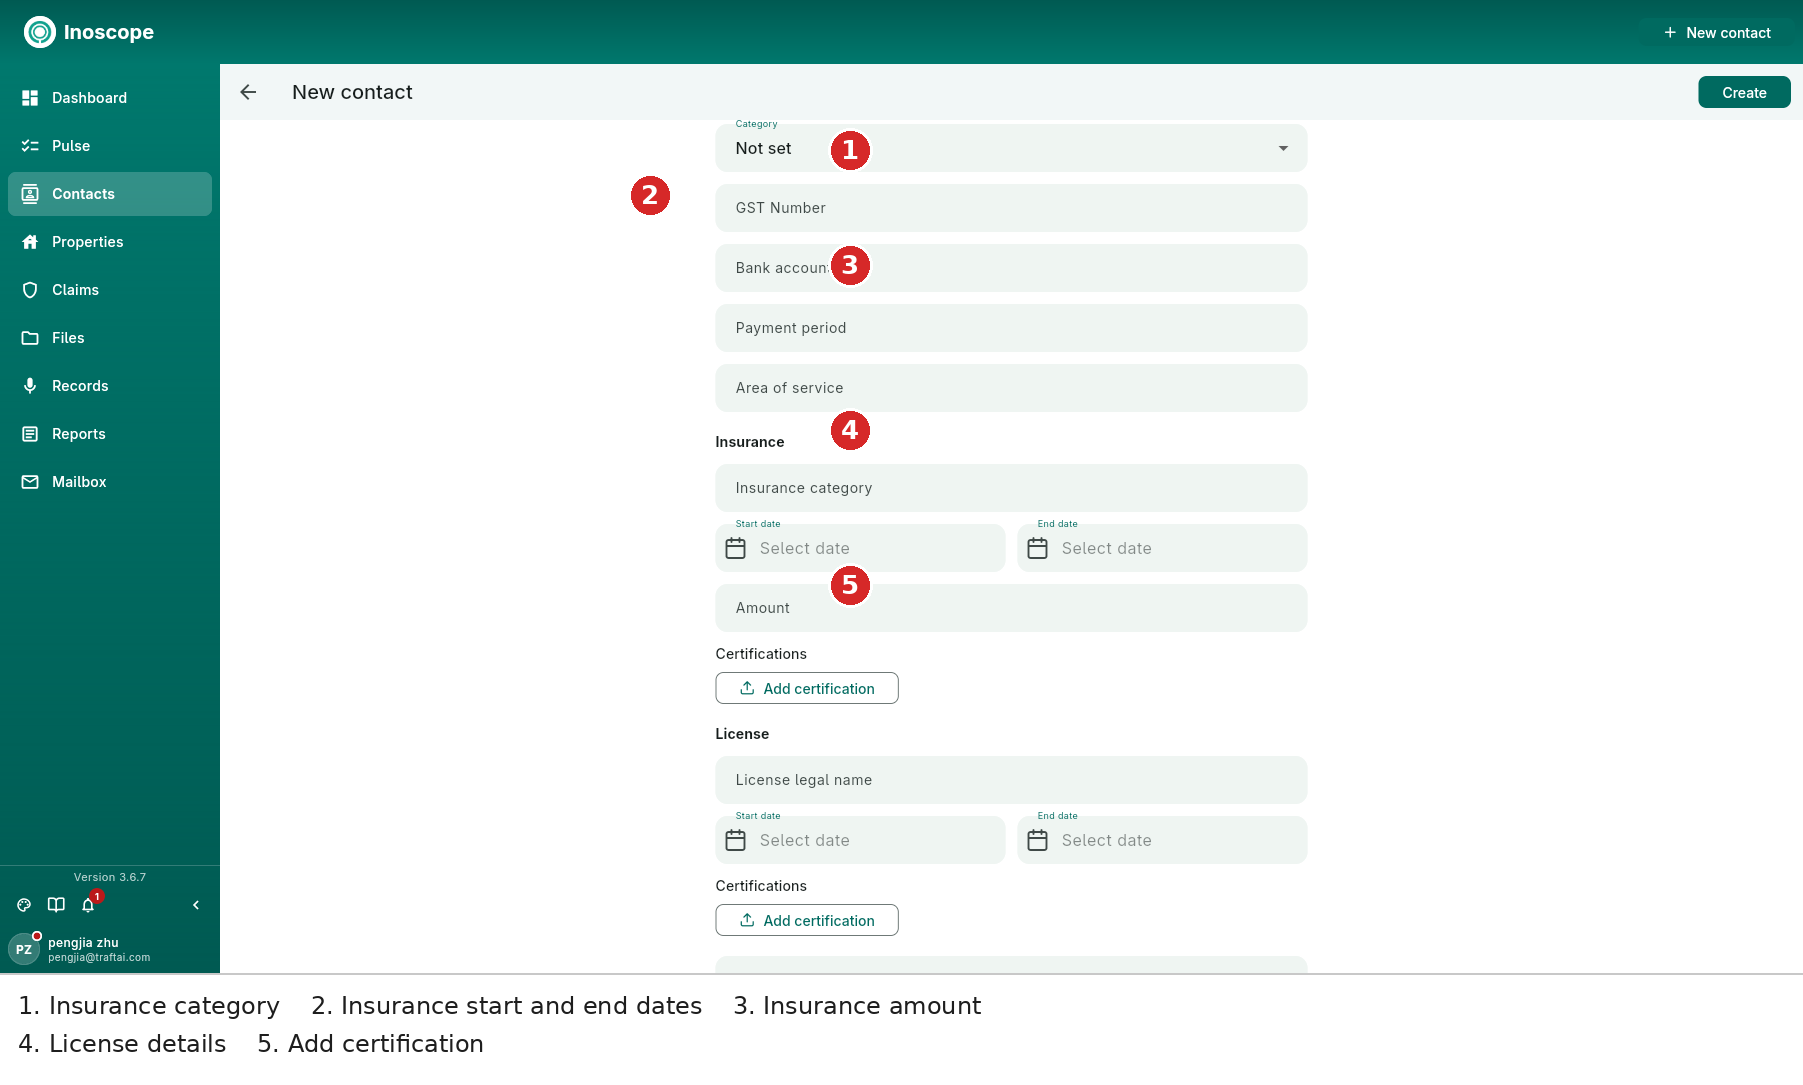Collapse sidebar with the chevron icon

196,905
